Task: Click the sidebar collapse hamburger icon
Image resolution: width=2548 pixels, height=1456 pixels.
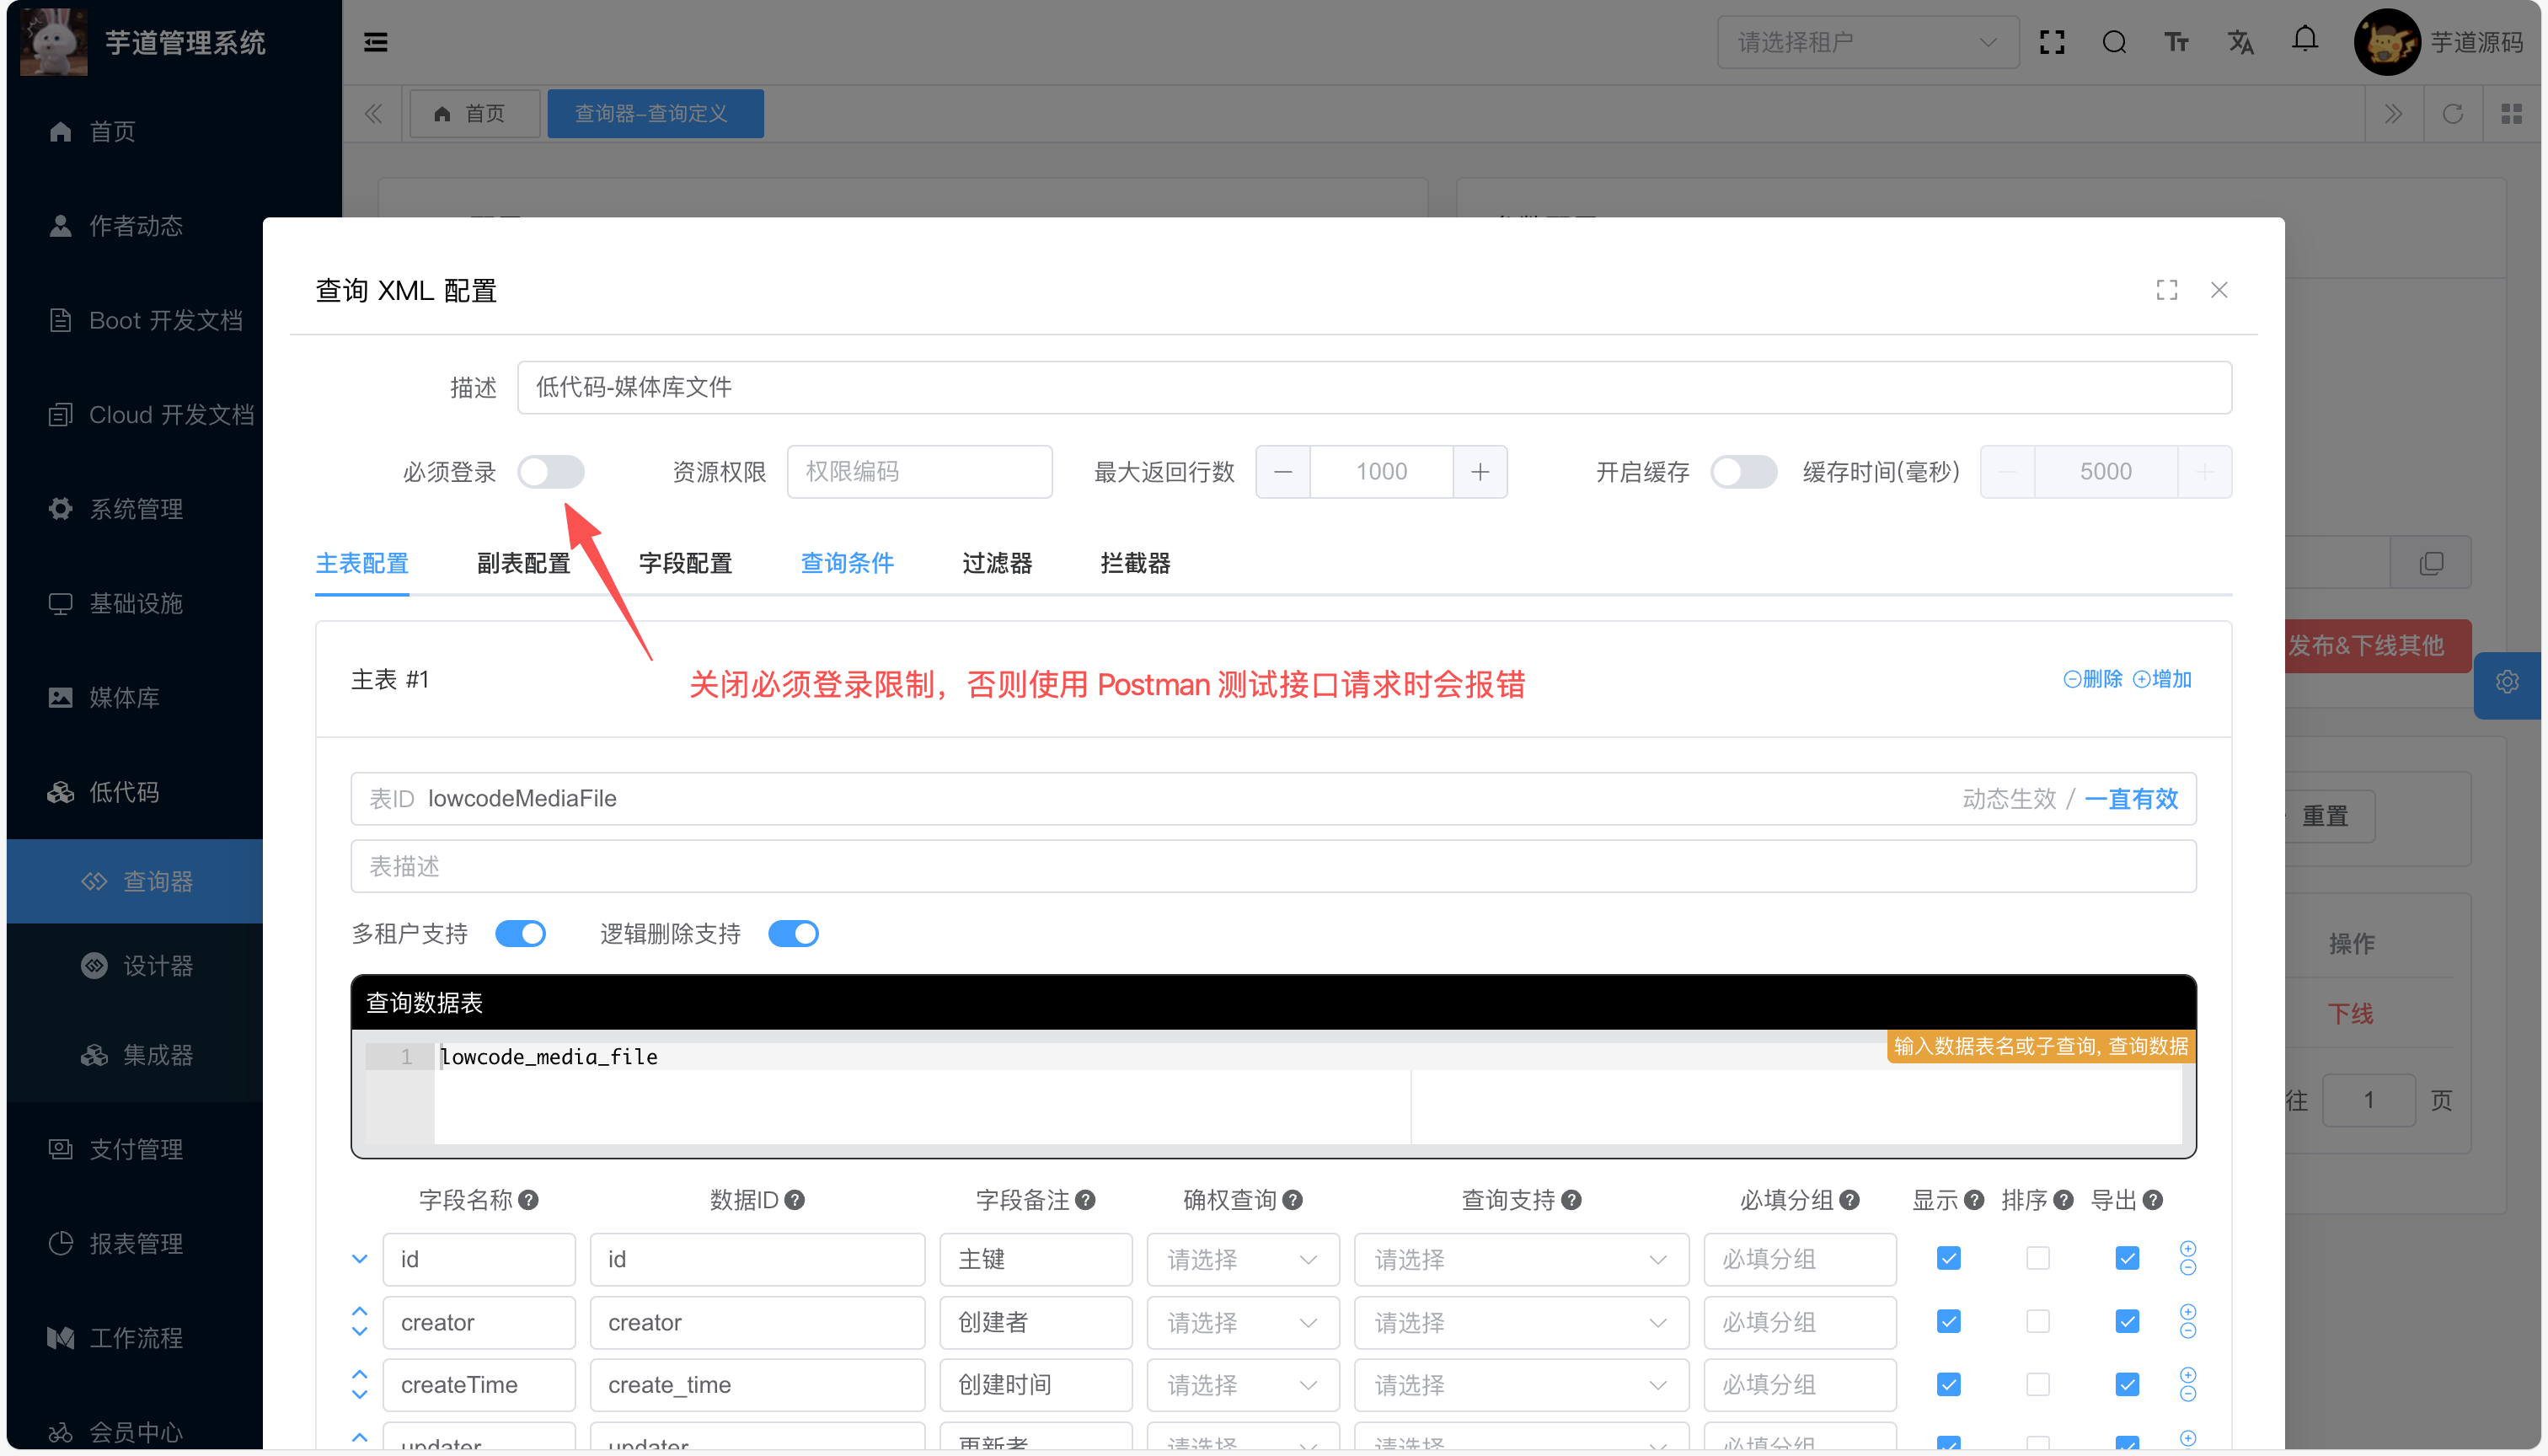Action: point(376,42)
